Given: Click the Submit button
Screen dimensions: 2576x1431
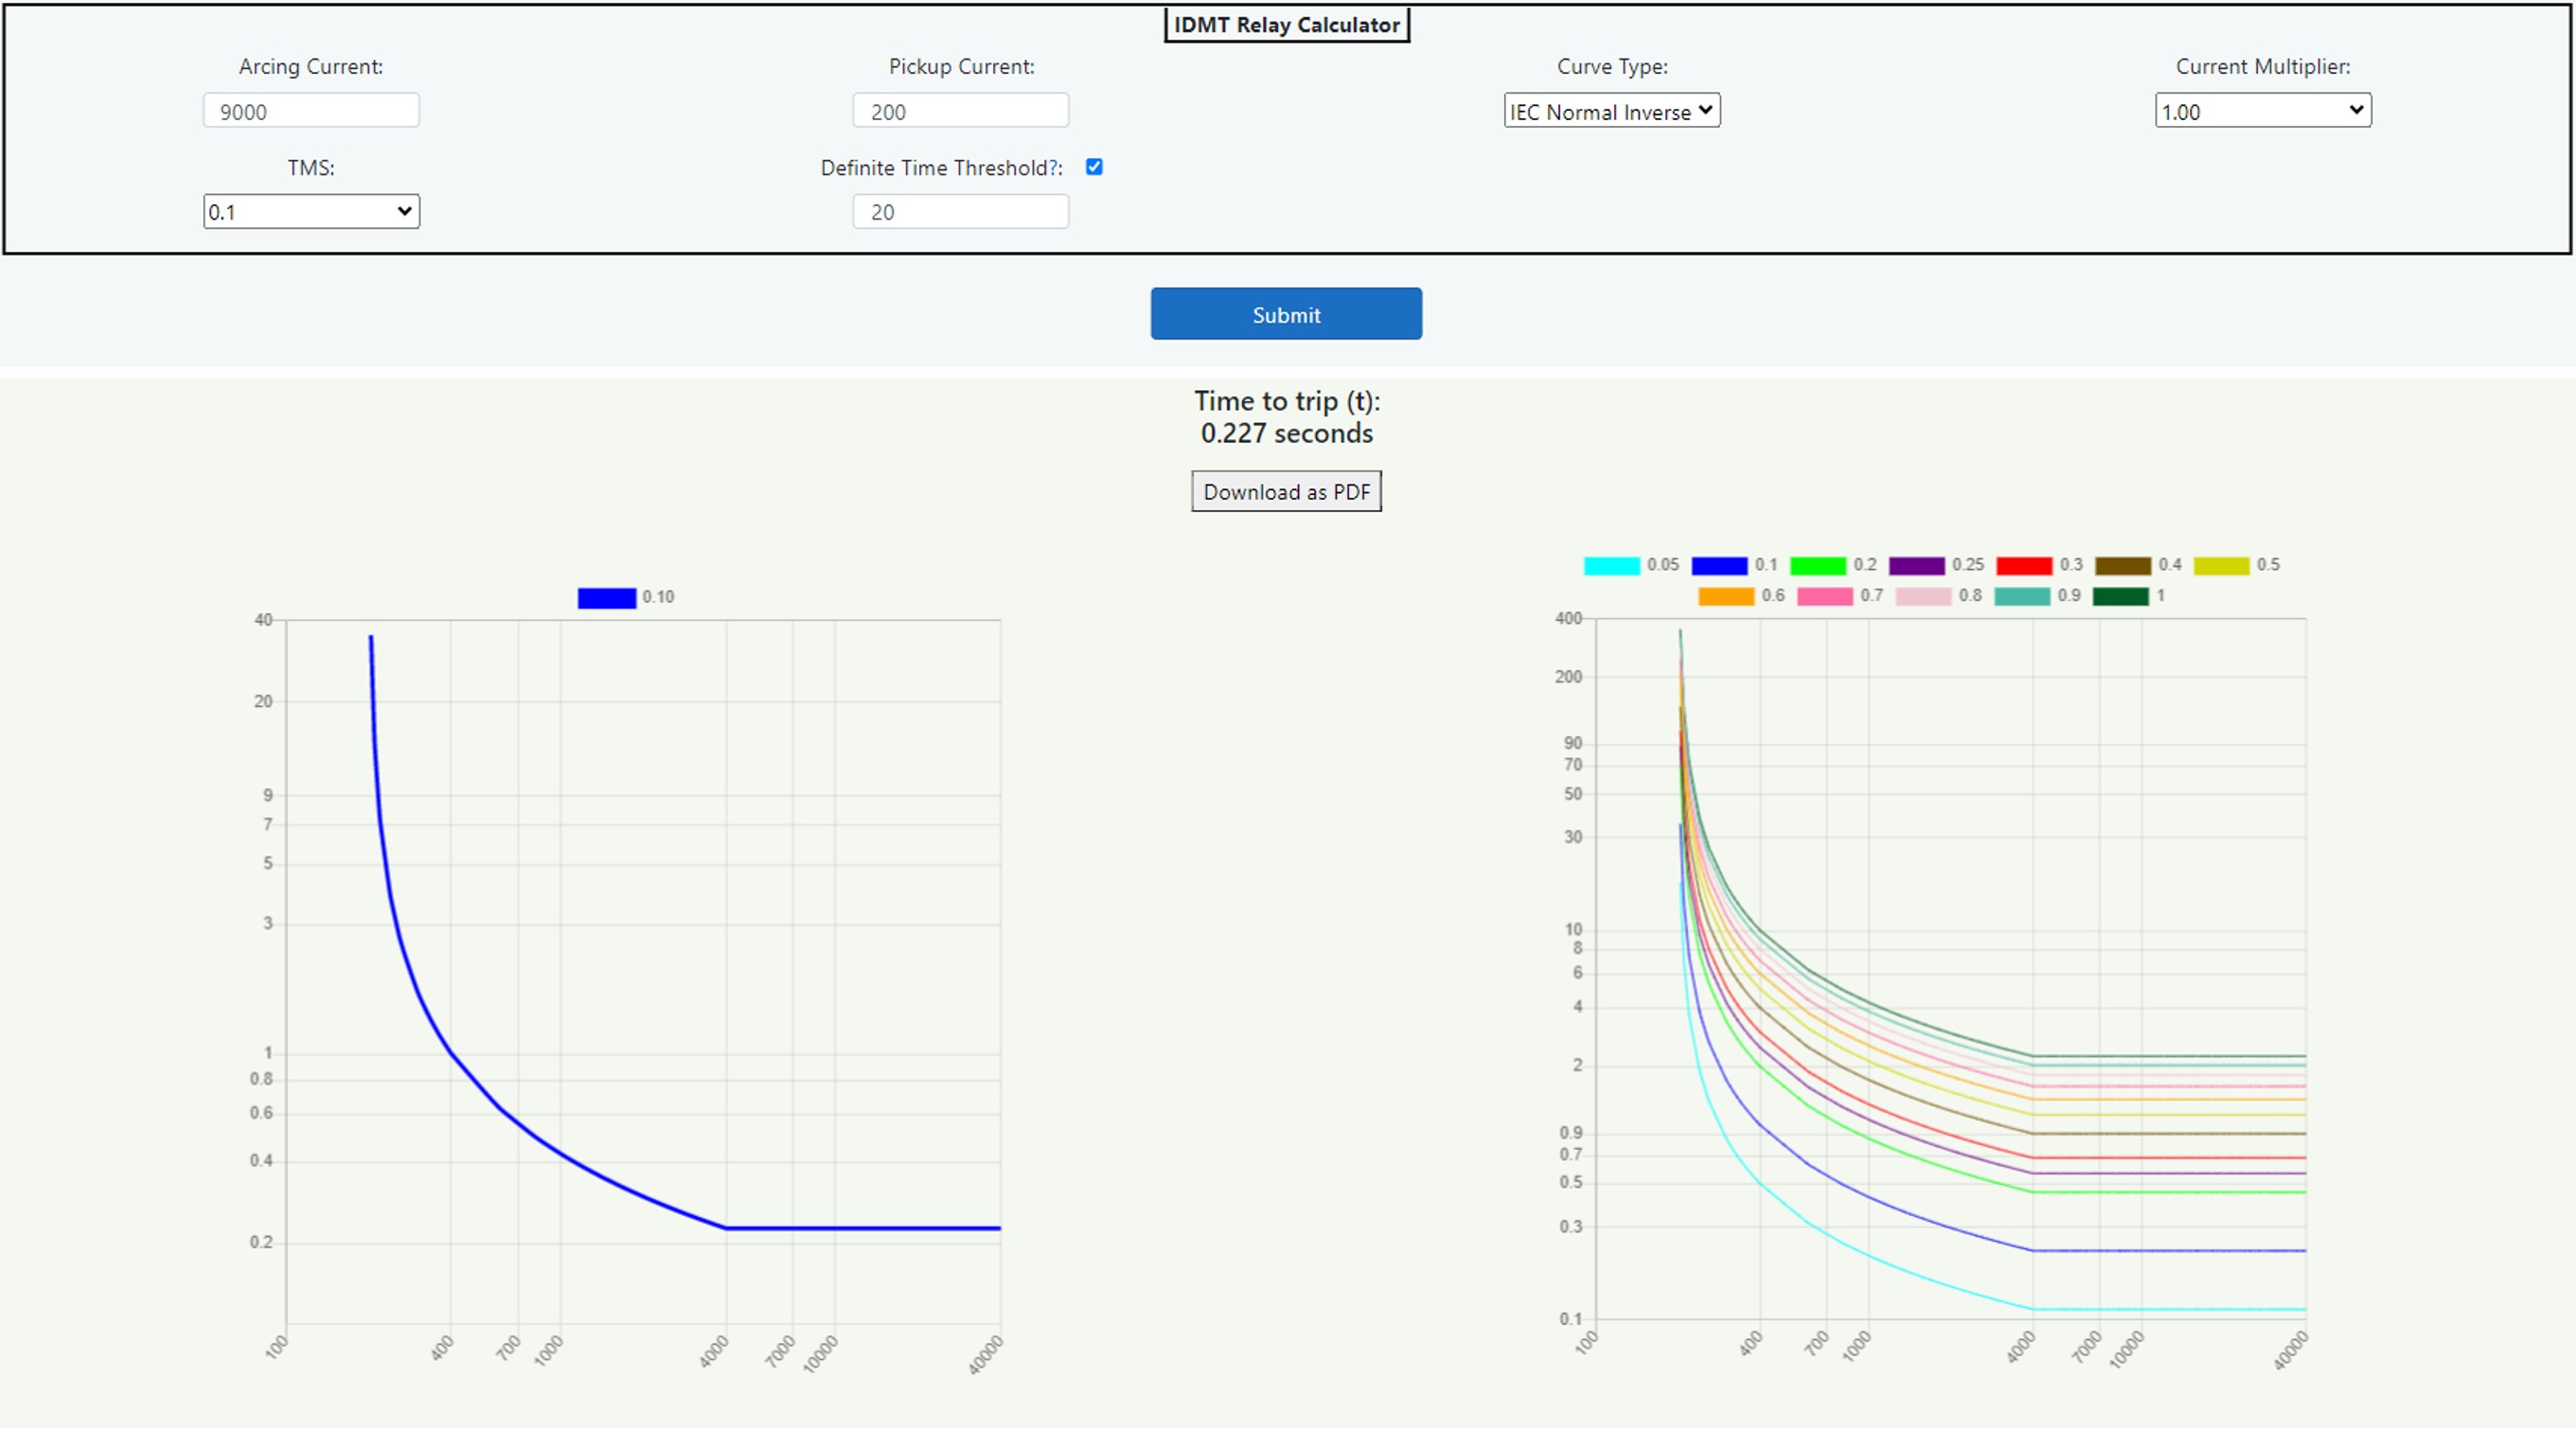Looking at the screenshot, I should 1285,313.
